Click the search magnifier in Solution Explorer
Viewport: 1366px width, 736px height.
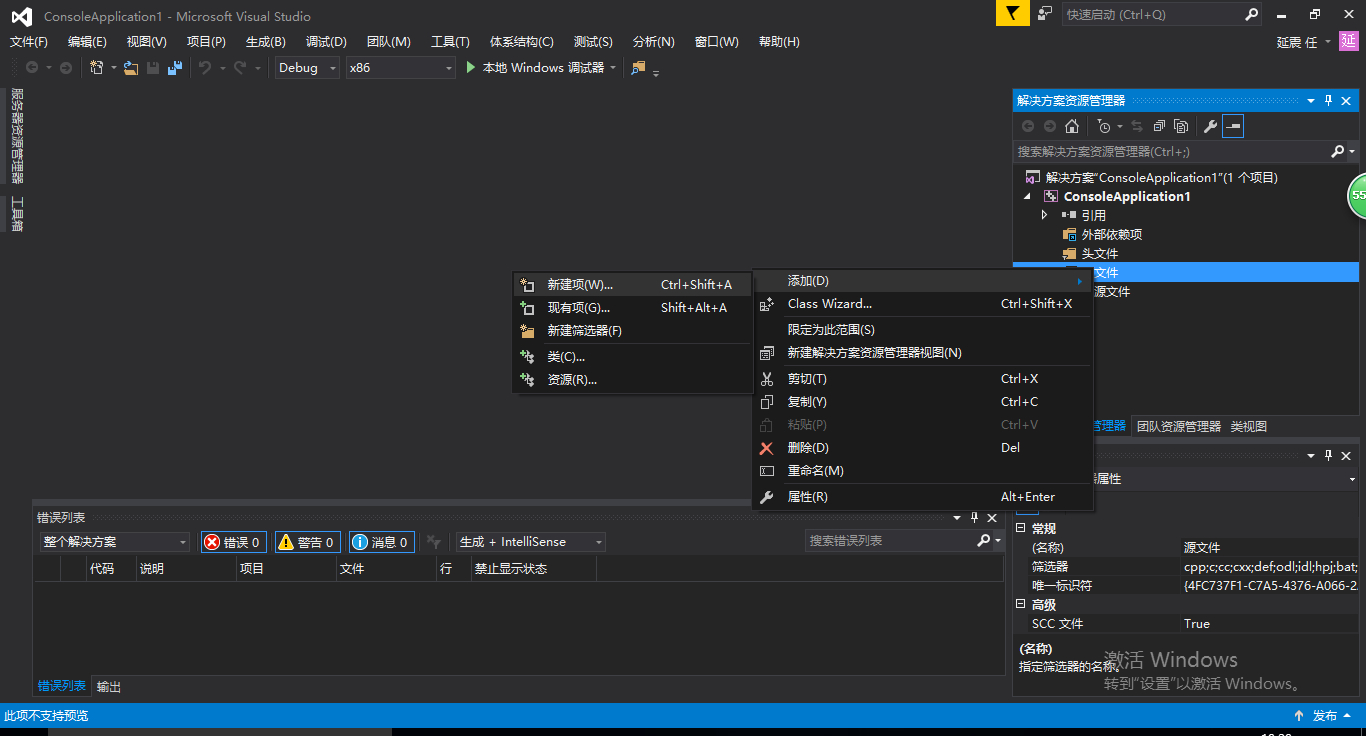1338,152
